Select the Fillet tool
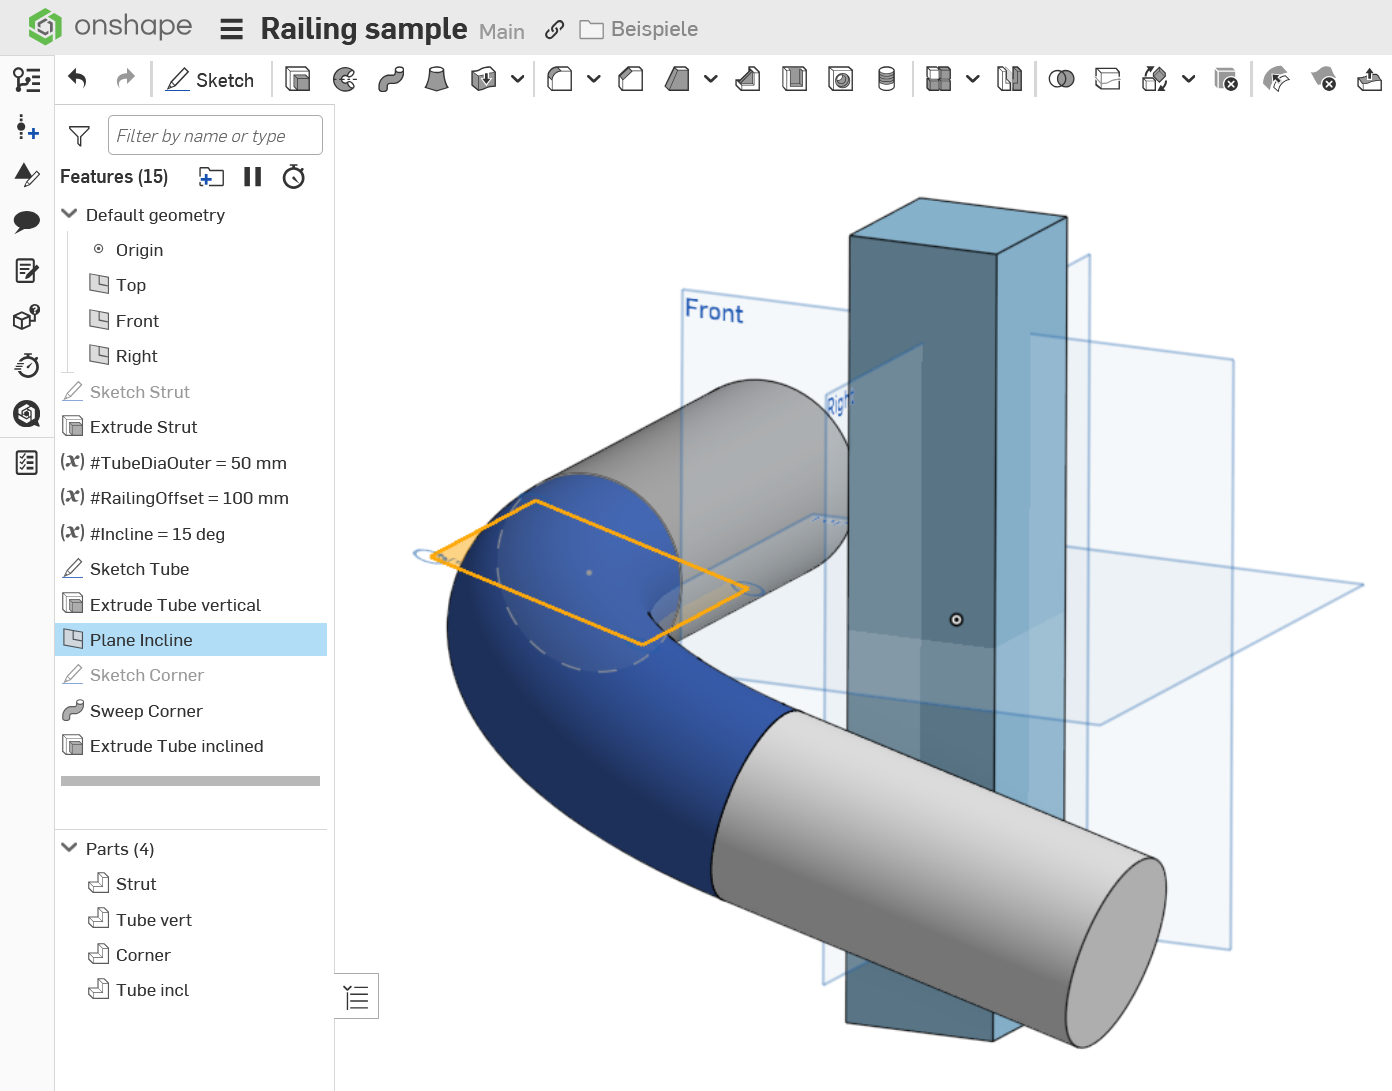This screenshot has width=1392, height=1091. tap(560, 79)
